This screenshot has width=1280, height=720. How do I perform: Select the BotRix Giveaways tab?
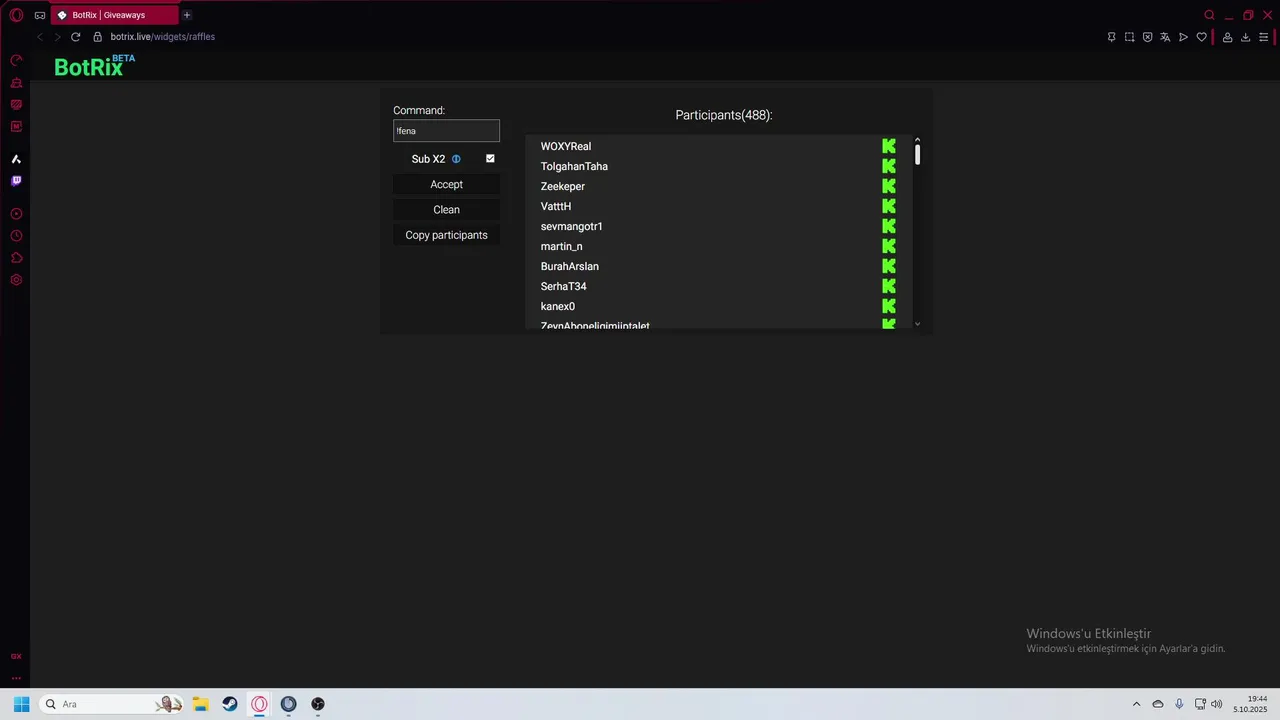pyautogui.click(x=113, y=15)
